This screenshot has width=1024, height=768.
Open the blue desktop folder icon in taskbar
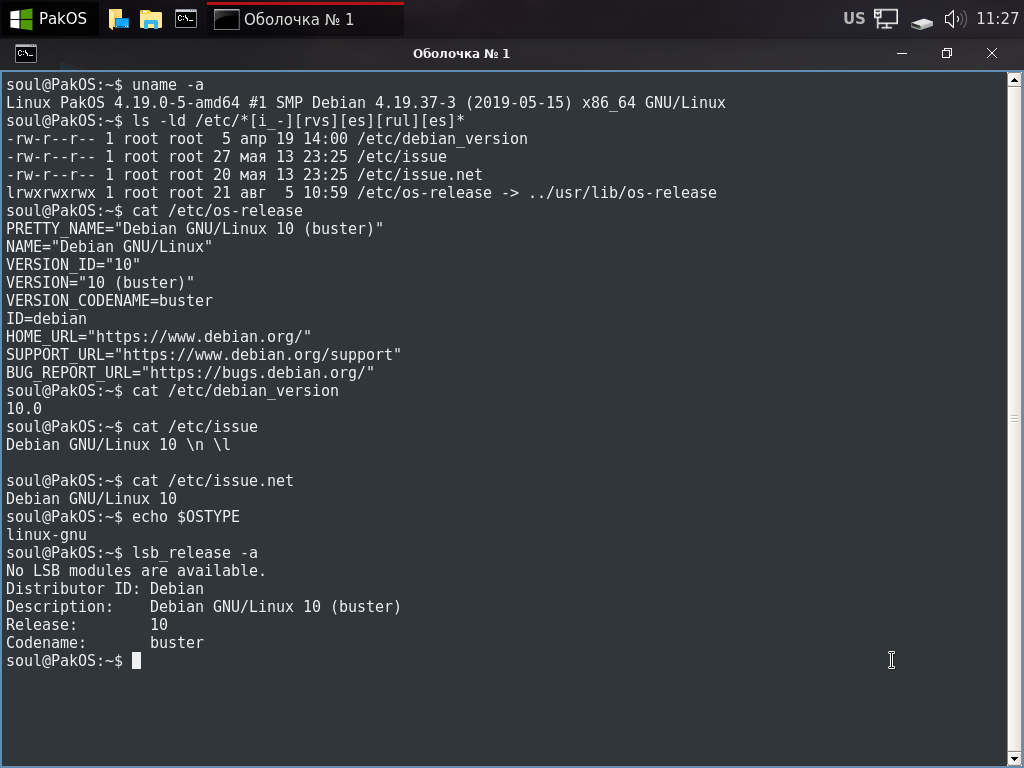pyautogui.click(x=118, y=19)
